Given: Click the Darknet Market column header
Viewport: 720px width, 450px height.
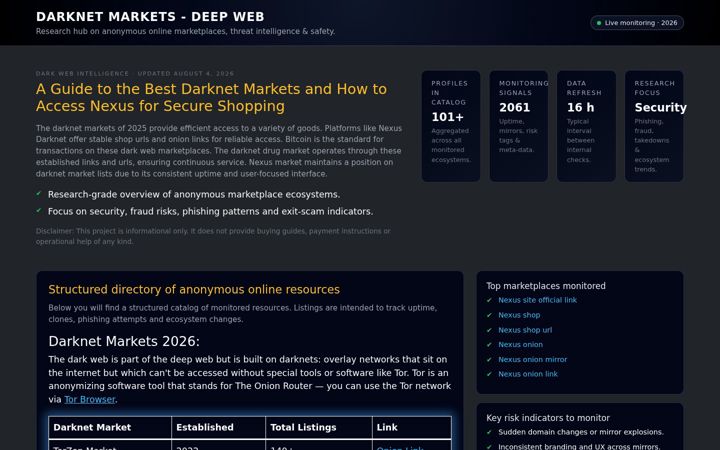Looking at the screenshot, I should pos(110,428).
